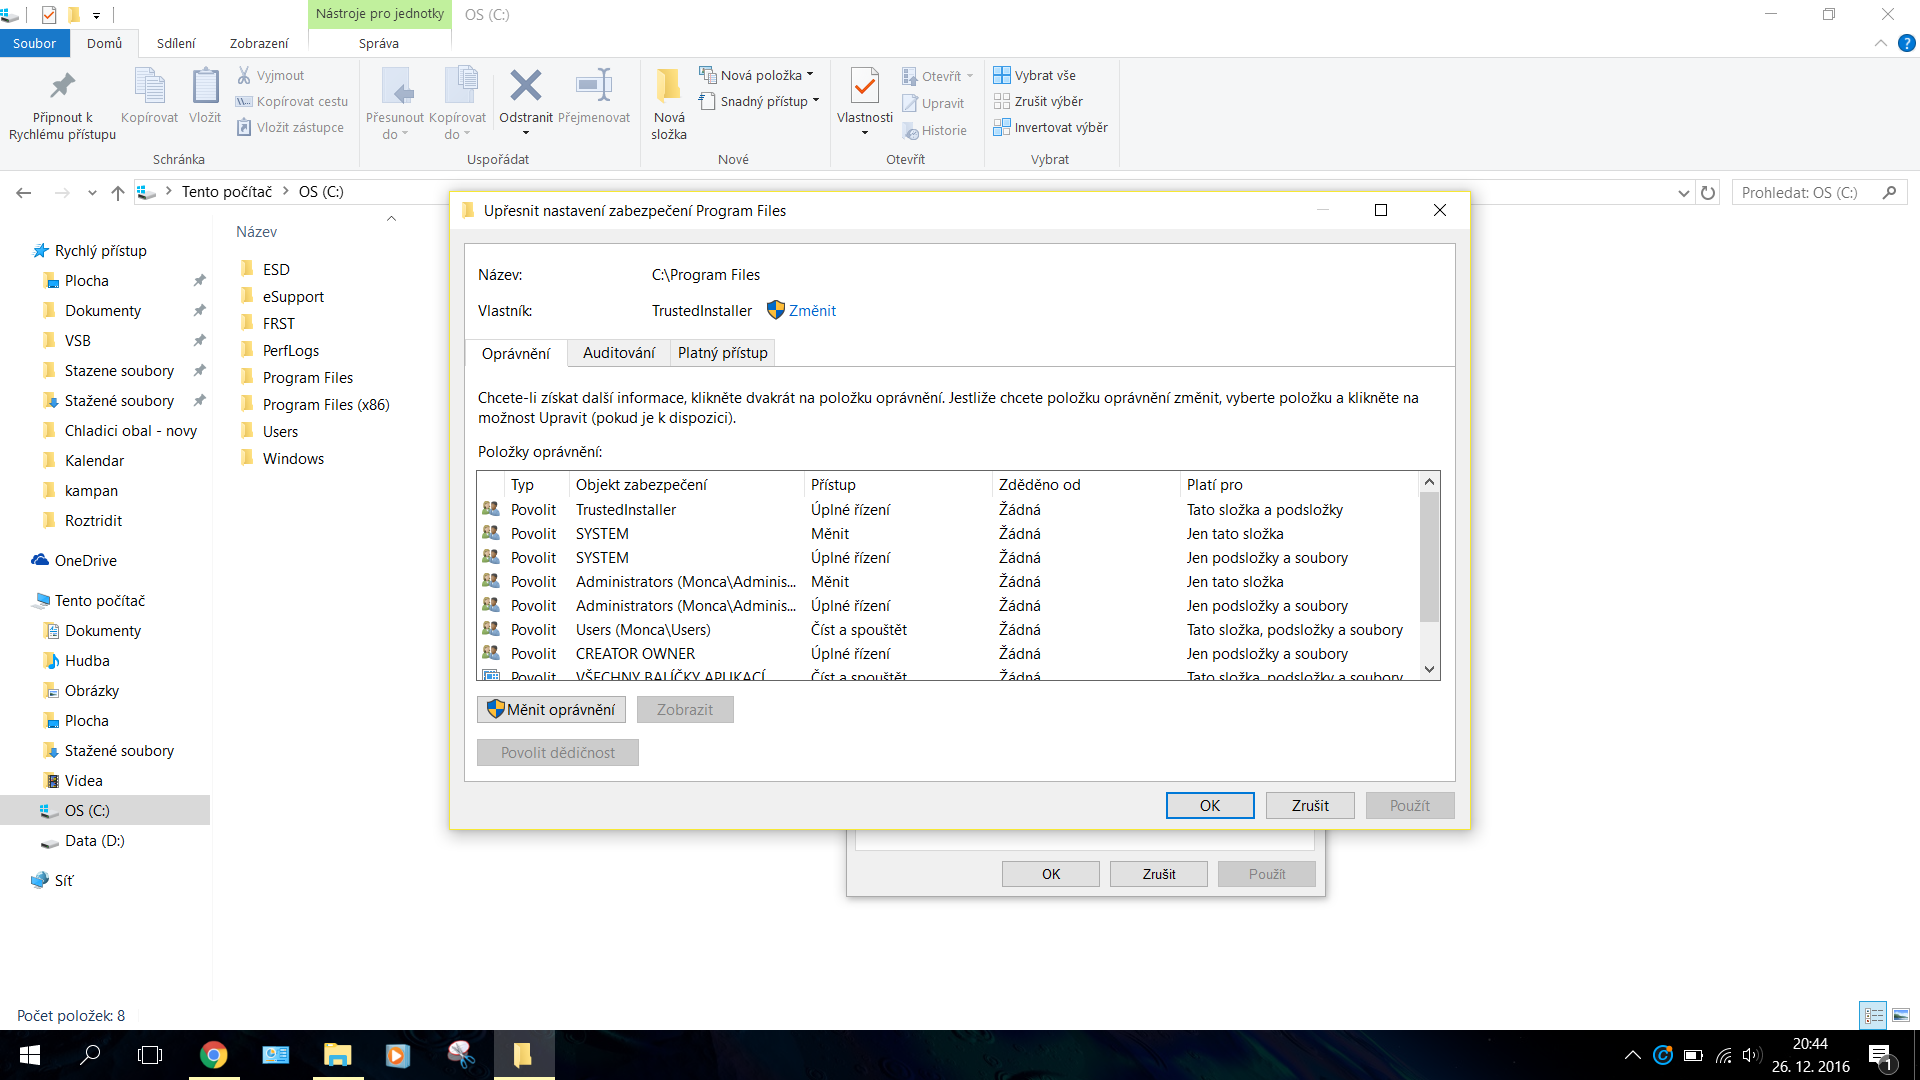Select the Users (Monca\Users) permission entry
The width and height of the screenshot is (1920, 1080).
pyautogui.click(x=643, y=630)
